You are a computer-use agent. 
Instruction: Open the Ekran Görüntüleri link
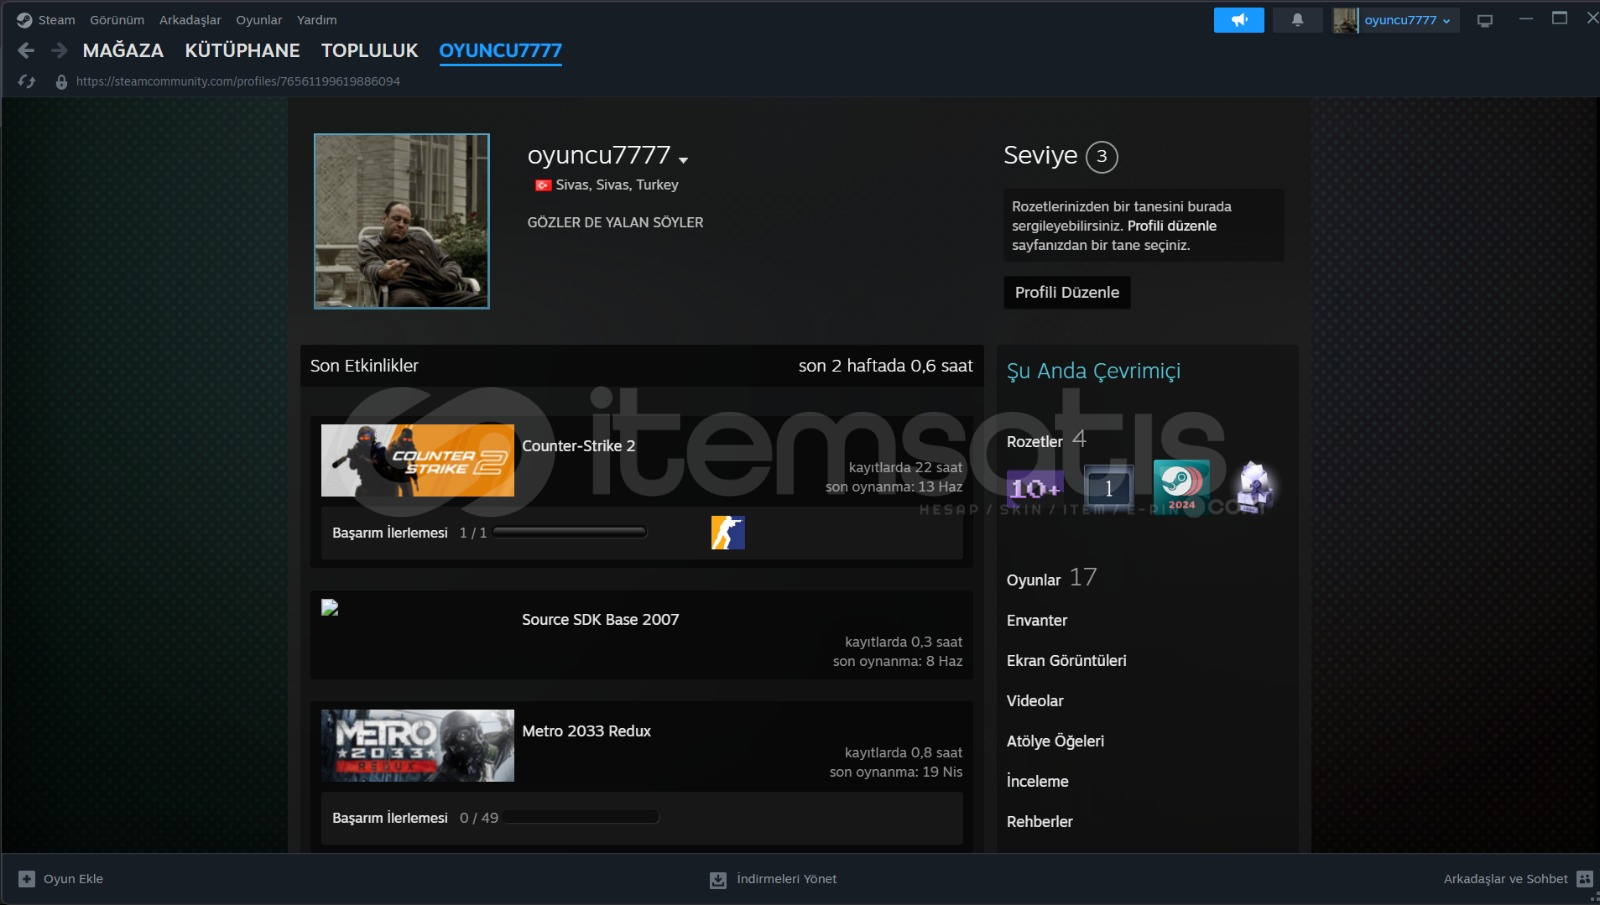coord(1066,661)
